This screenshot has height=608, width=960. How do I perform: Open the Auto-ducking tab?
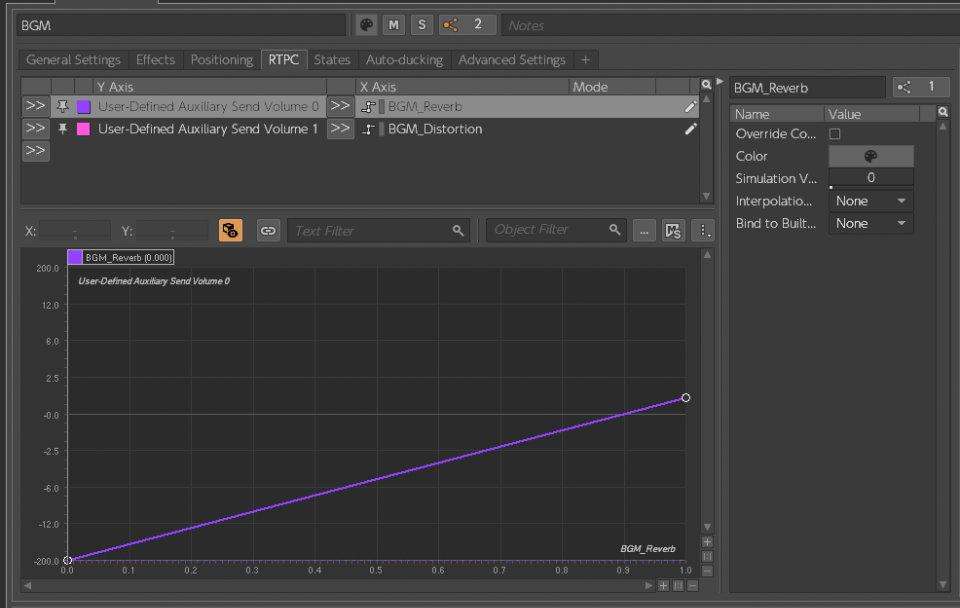[x=404, y=60]
